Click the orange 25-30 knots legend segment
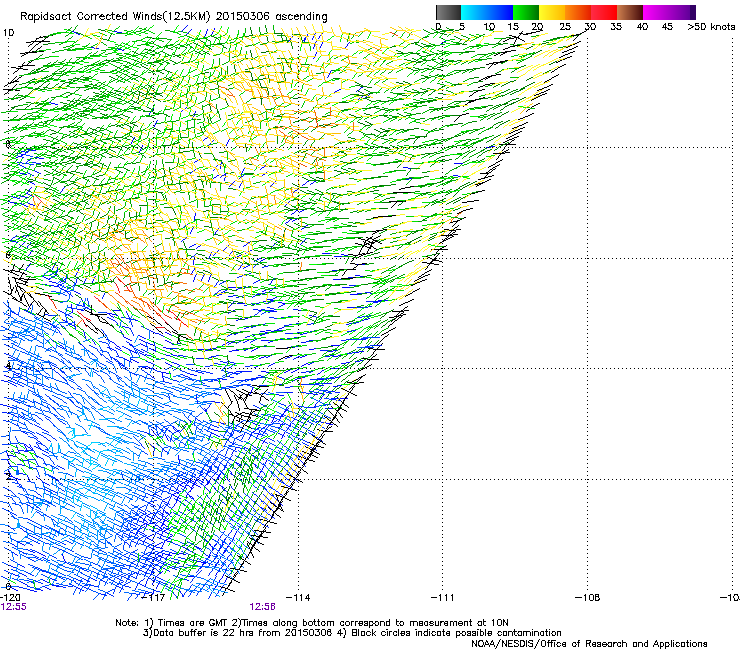This screenshot has height=650, width=740. point(578,12)
